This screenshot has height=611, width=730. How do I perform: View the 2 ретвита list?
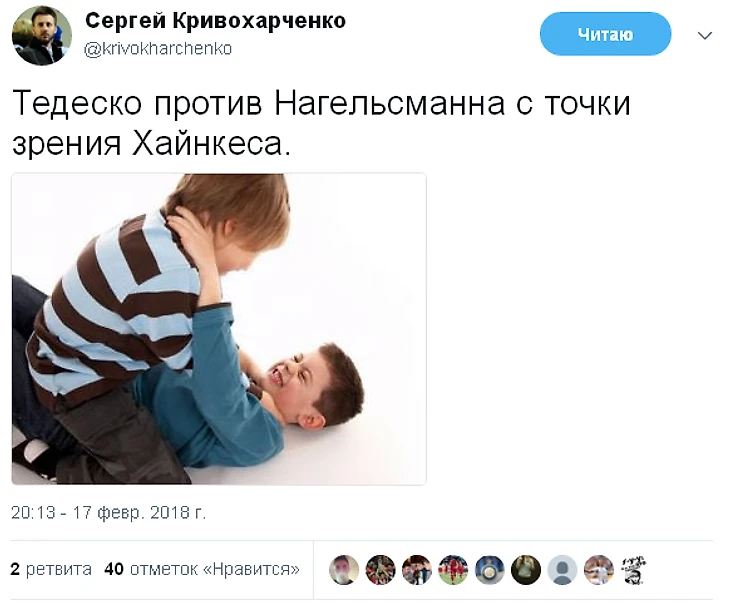coord(51,569)
